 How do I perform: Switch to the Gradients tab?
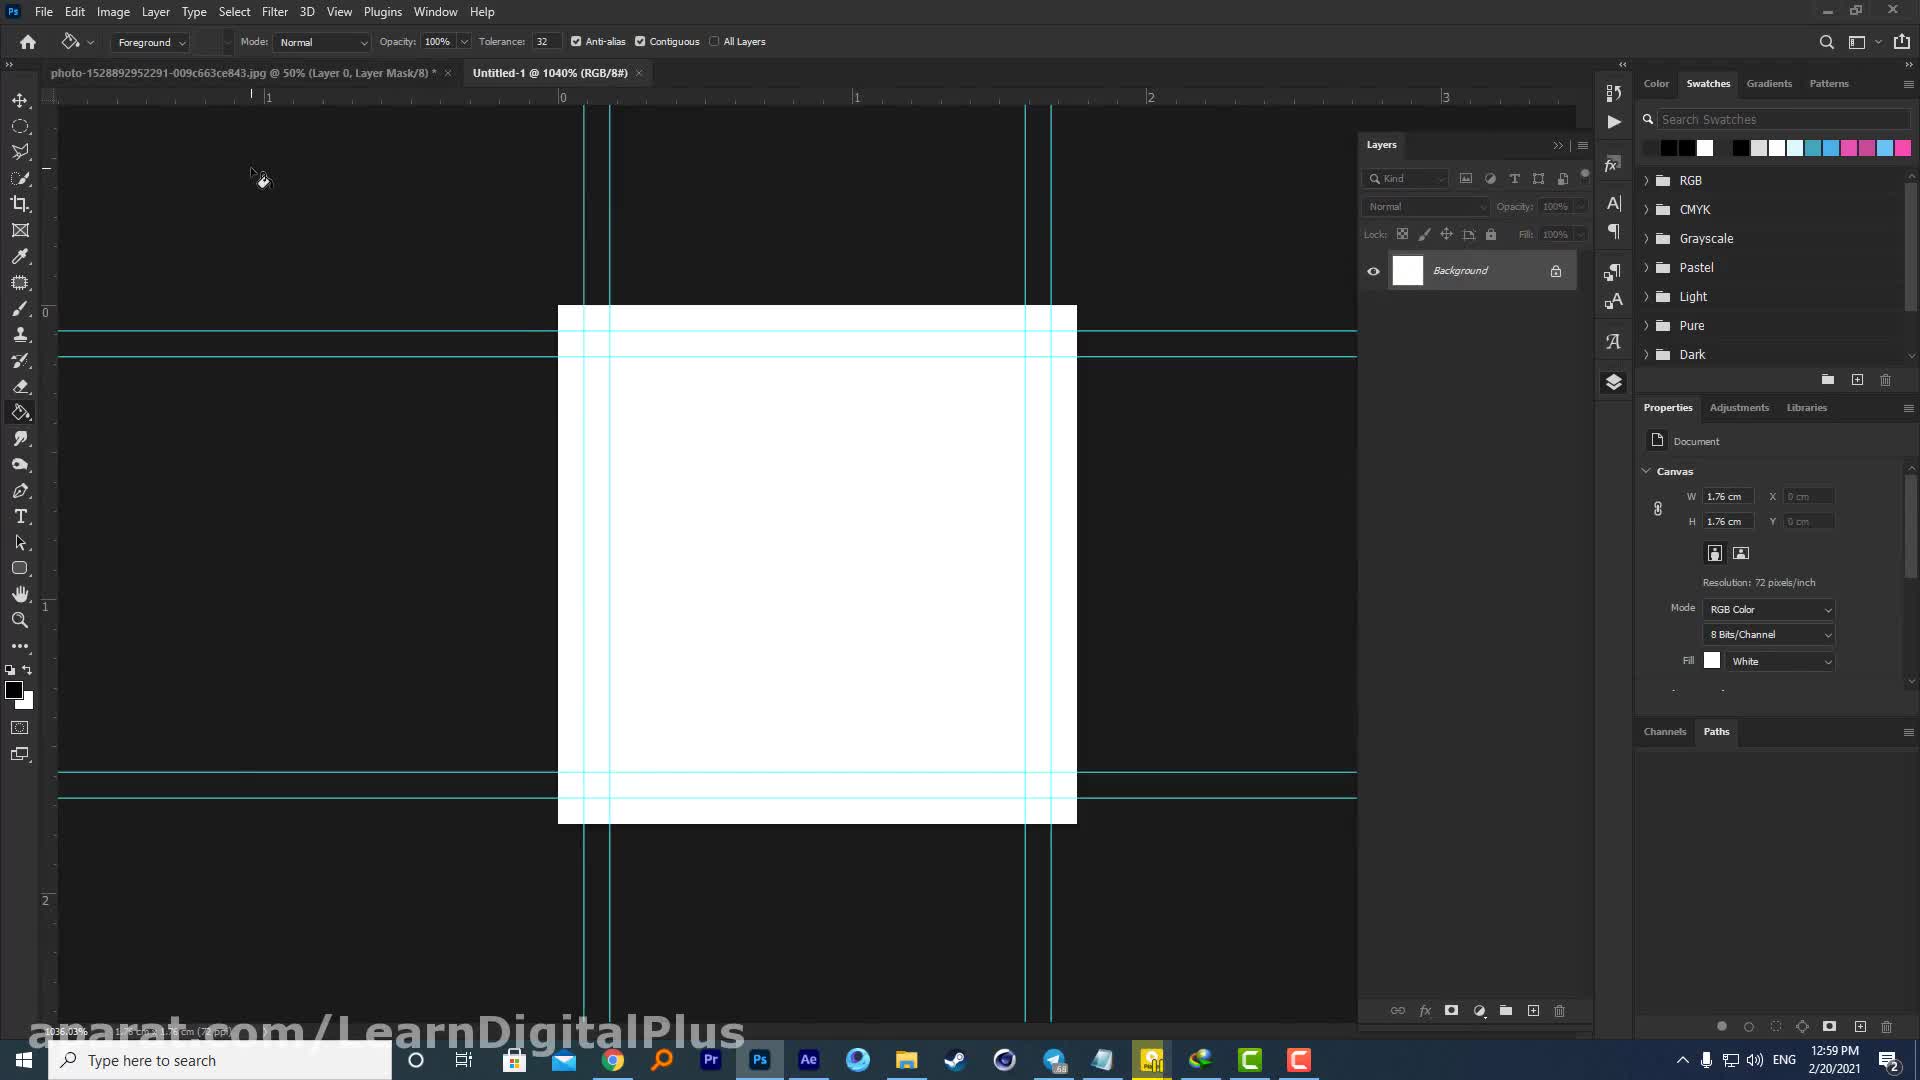click(x=1768, y=84)
